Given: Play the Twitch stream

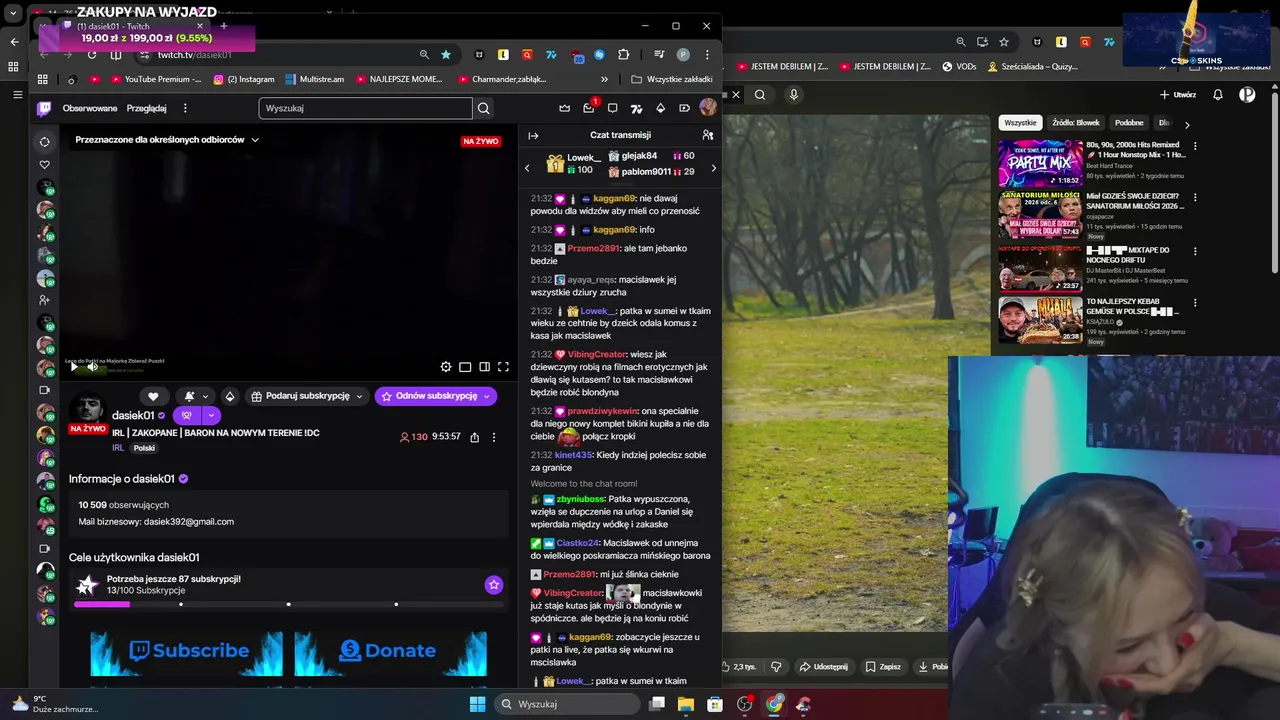Looking at the screenshot, I should [74, 367].
